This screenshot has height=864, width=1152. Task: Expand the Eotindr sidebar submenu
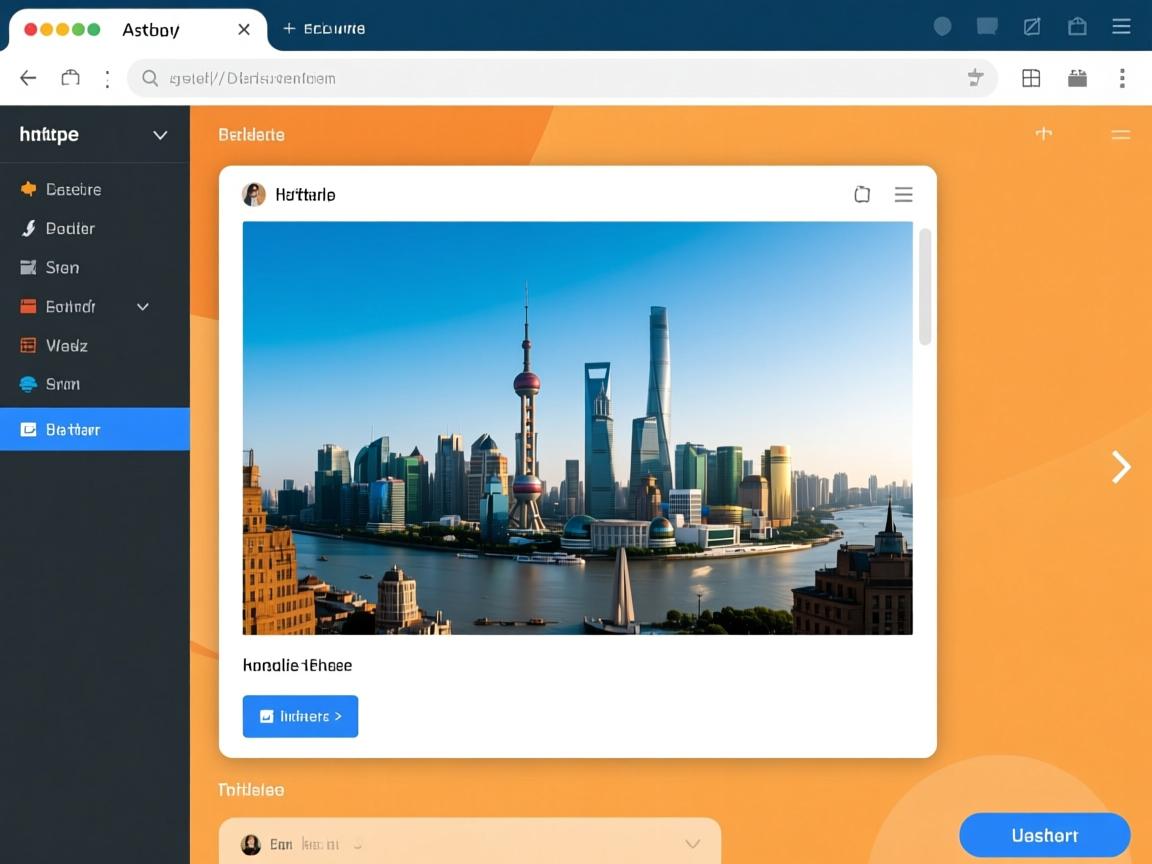click(143, 307)
